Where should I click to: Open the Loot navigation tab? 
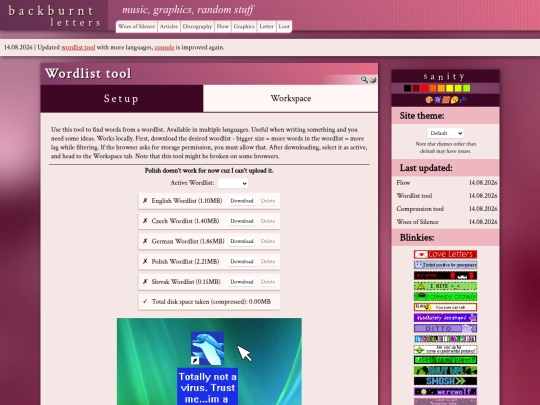coord(284,27)
